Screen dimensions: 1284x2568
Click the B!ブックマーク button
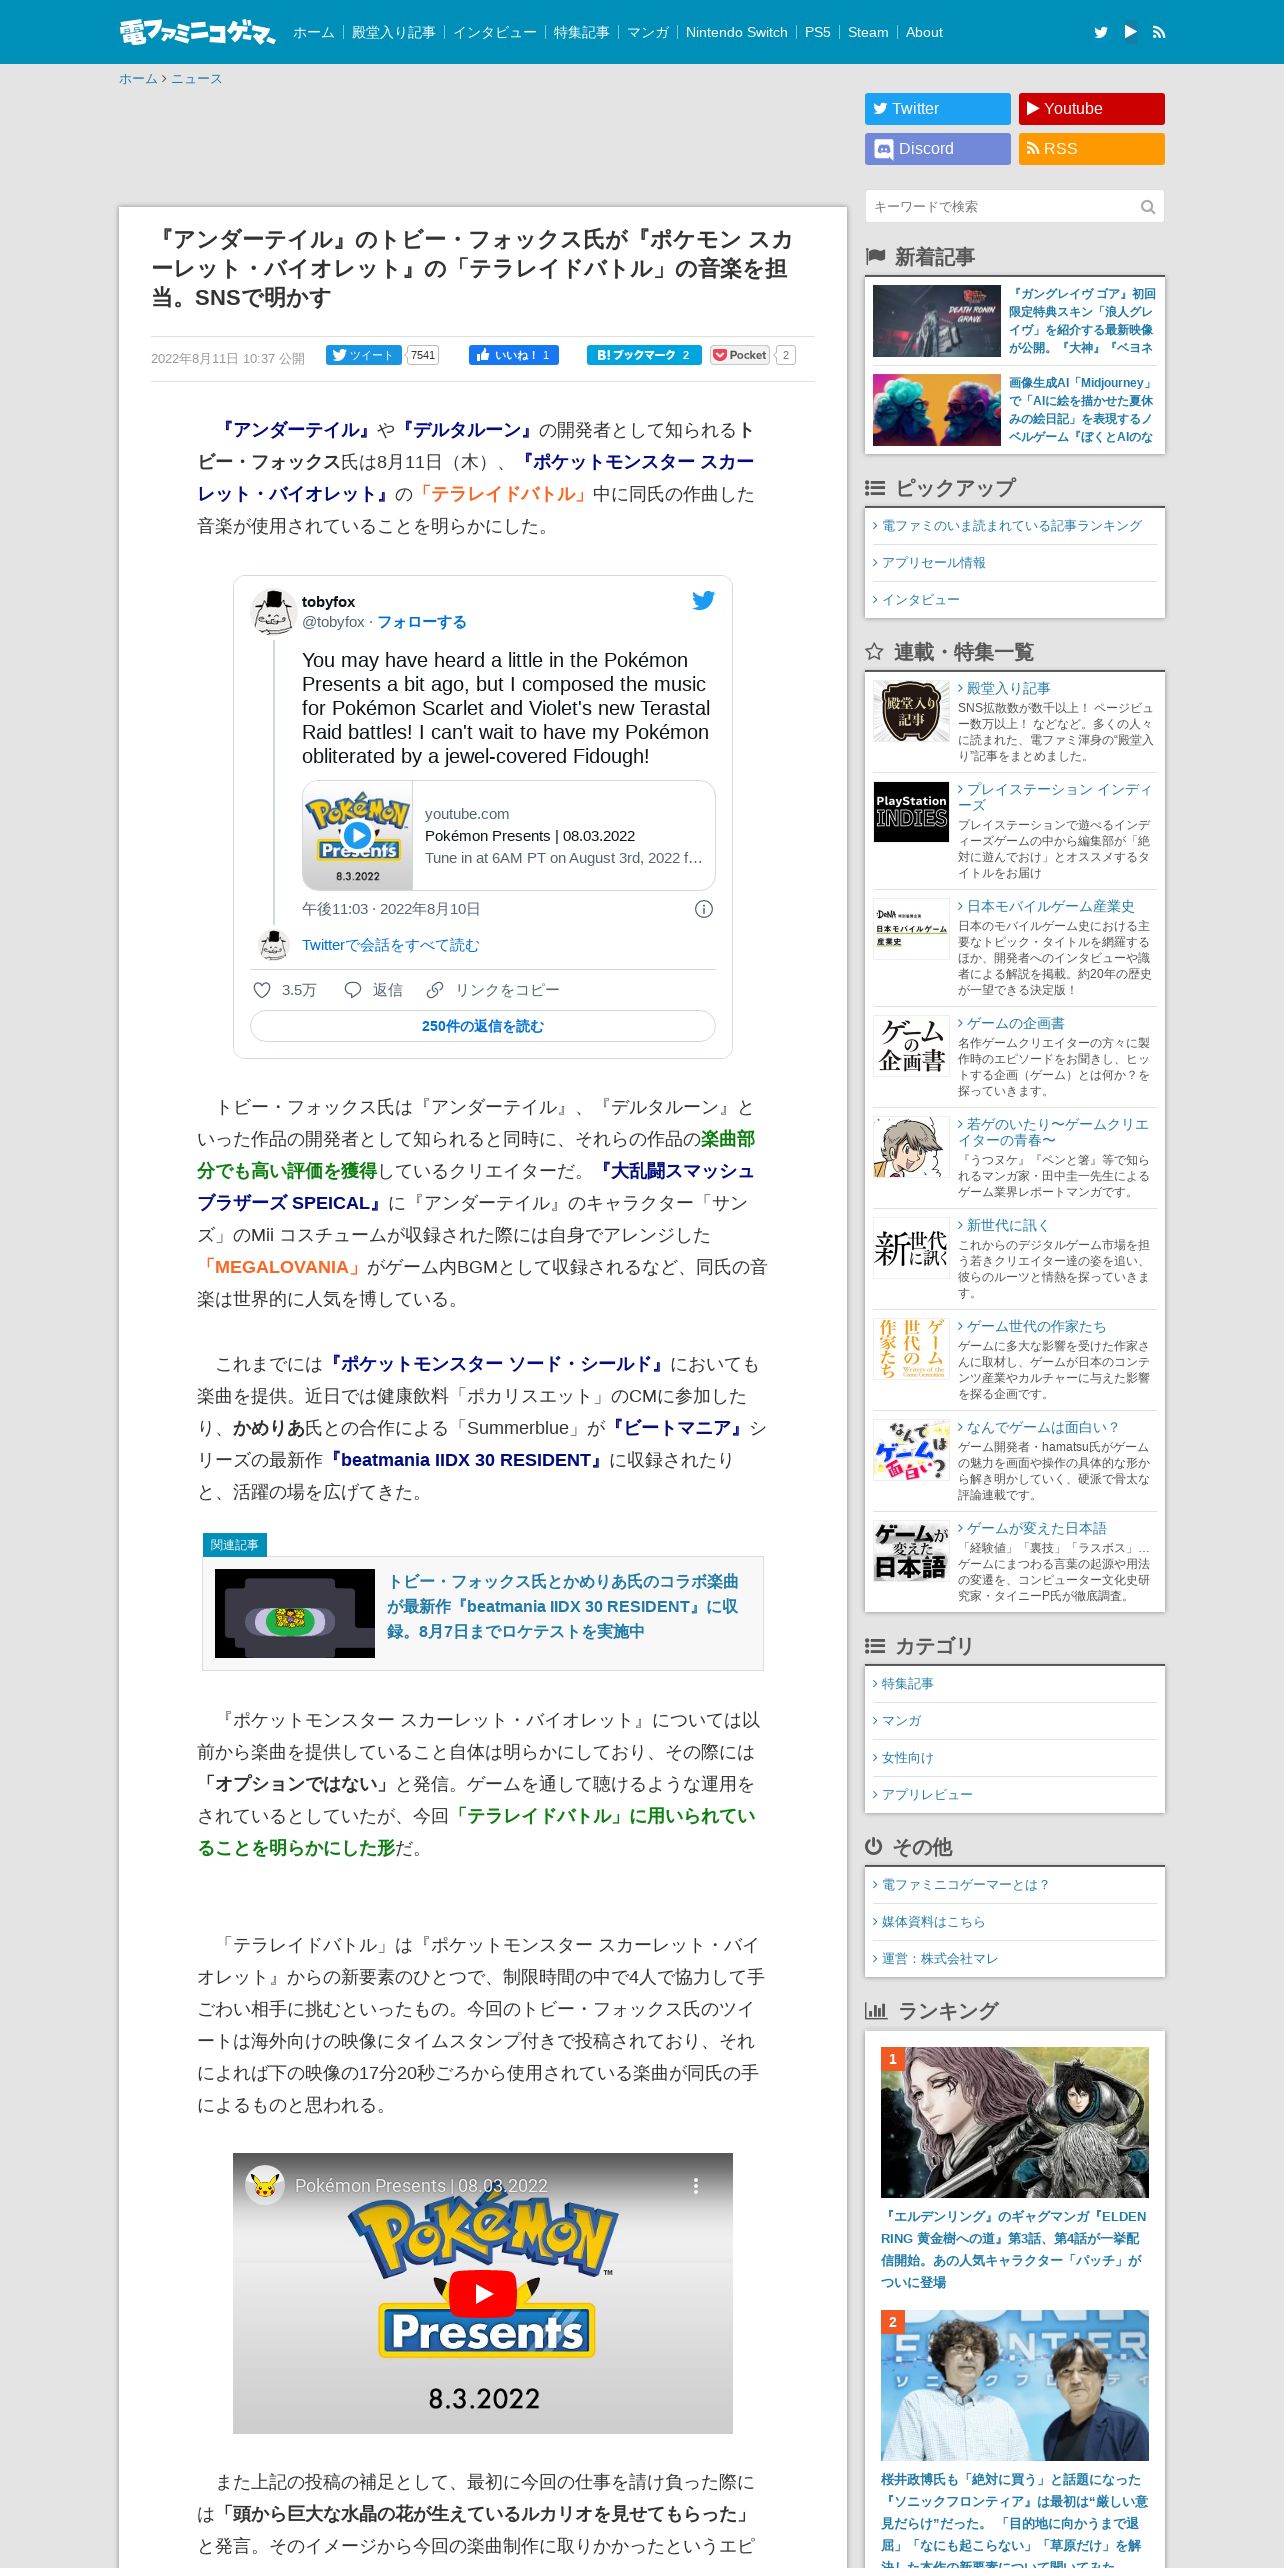click(x=644, y=355)
